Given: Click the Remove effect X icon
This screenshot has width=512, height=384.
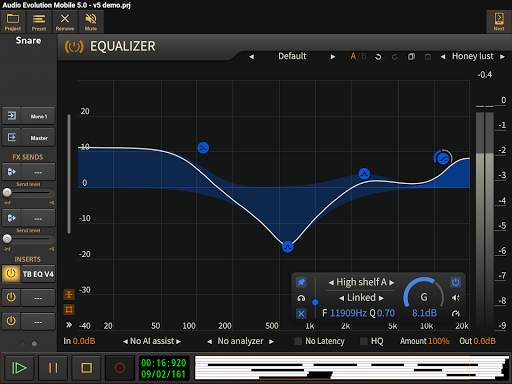Looking at the screenshot, I should coord(65,21).
